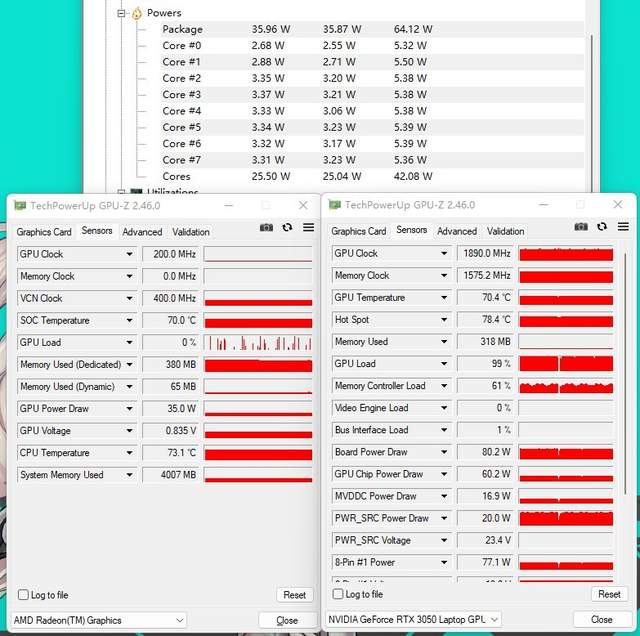Click SOC Temperature graph
Image resolution: width=640 pixels, height=636 pixels.
pos(258,320)
